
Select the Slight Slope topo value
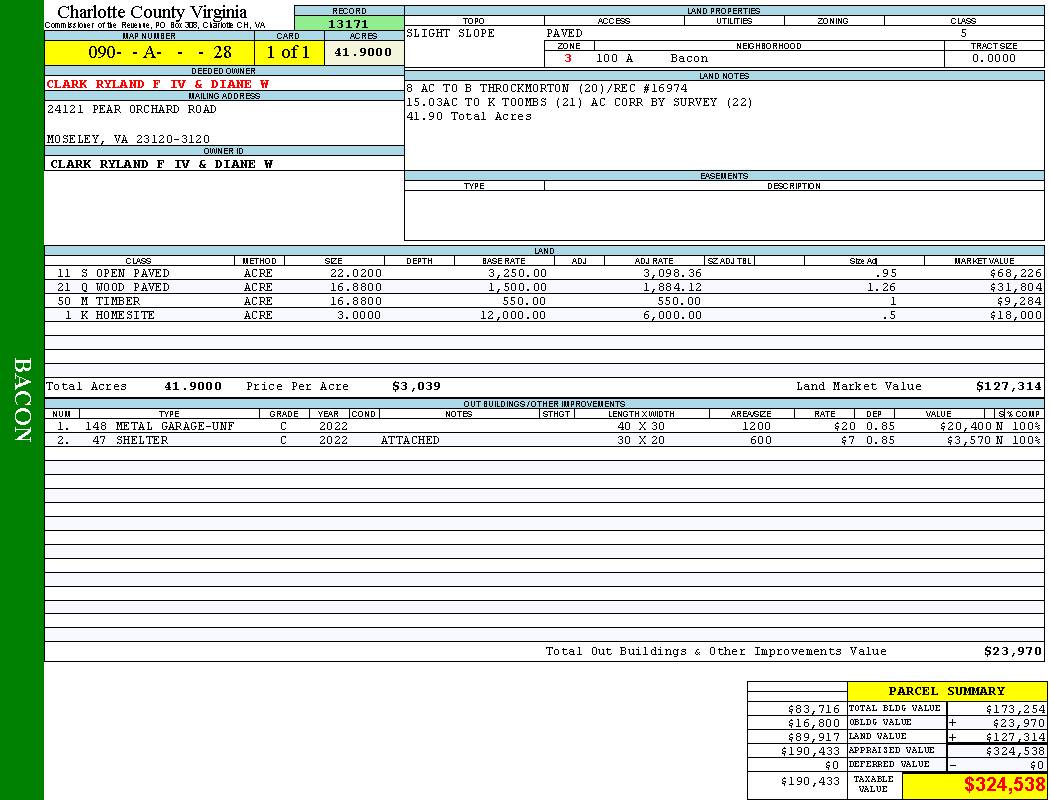450,33
